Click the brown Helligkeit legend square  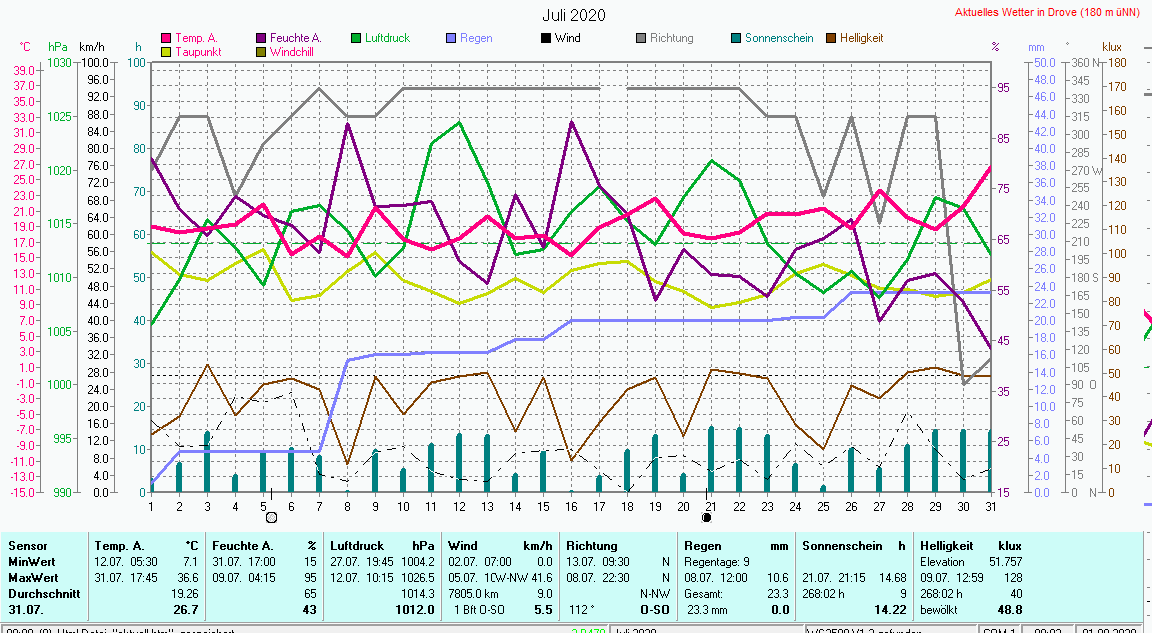[x=830, y=38]
